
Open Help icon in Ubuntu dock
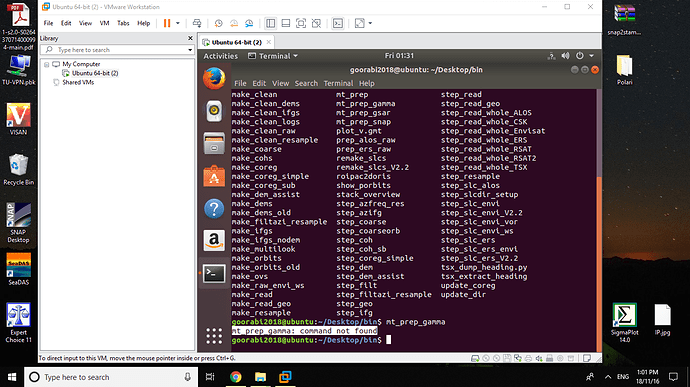(214, 209)
